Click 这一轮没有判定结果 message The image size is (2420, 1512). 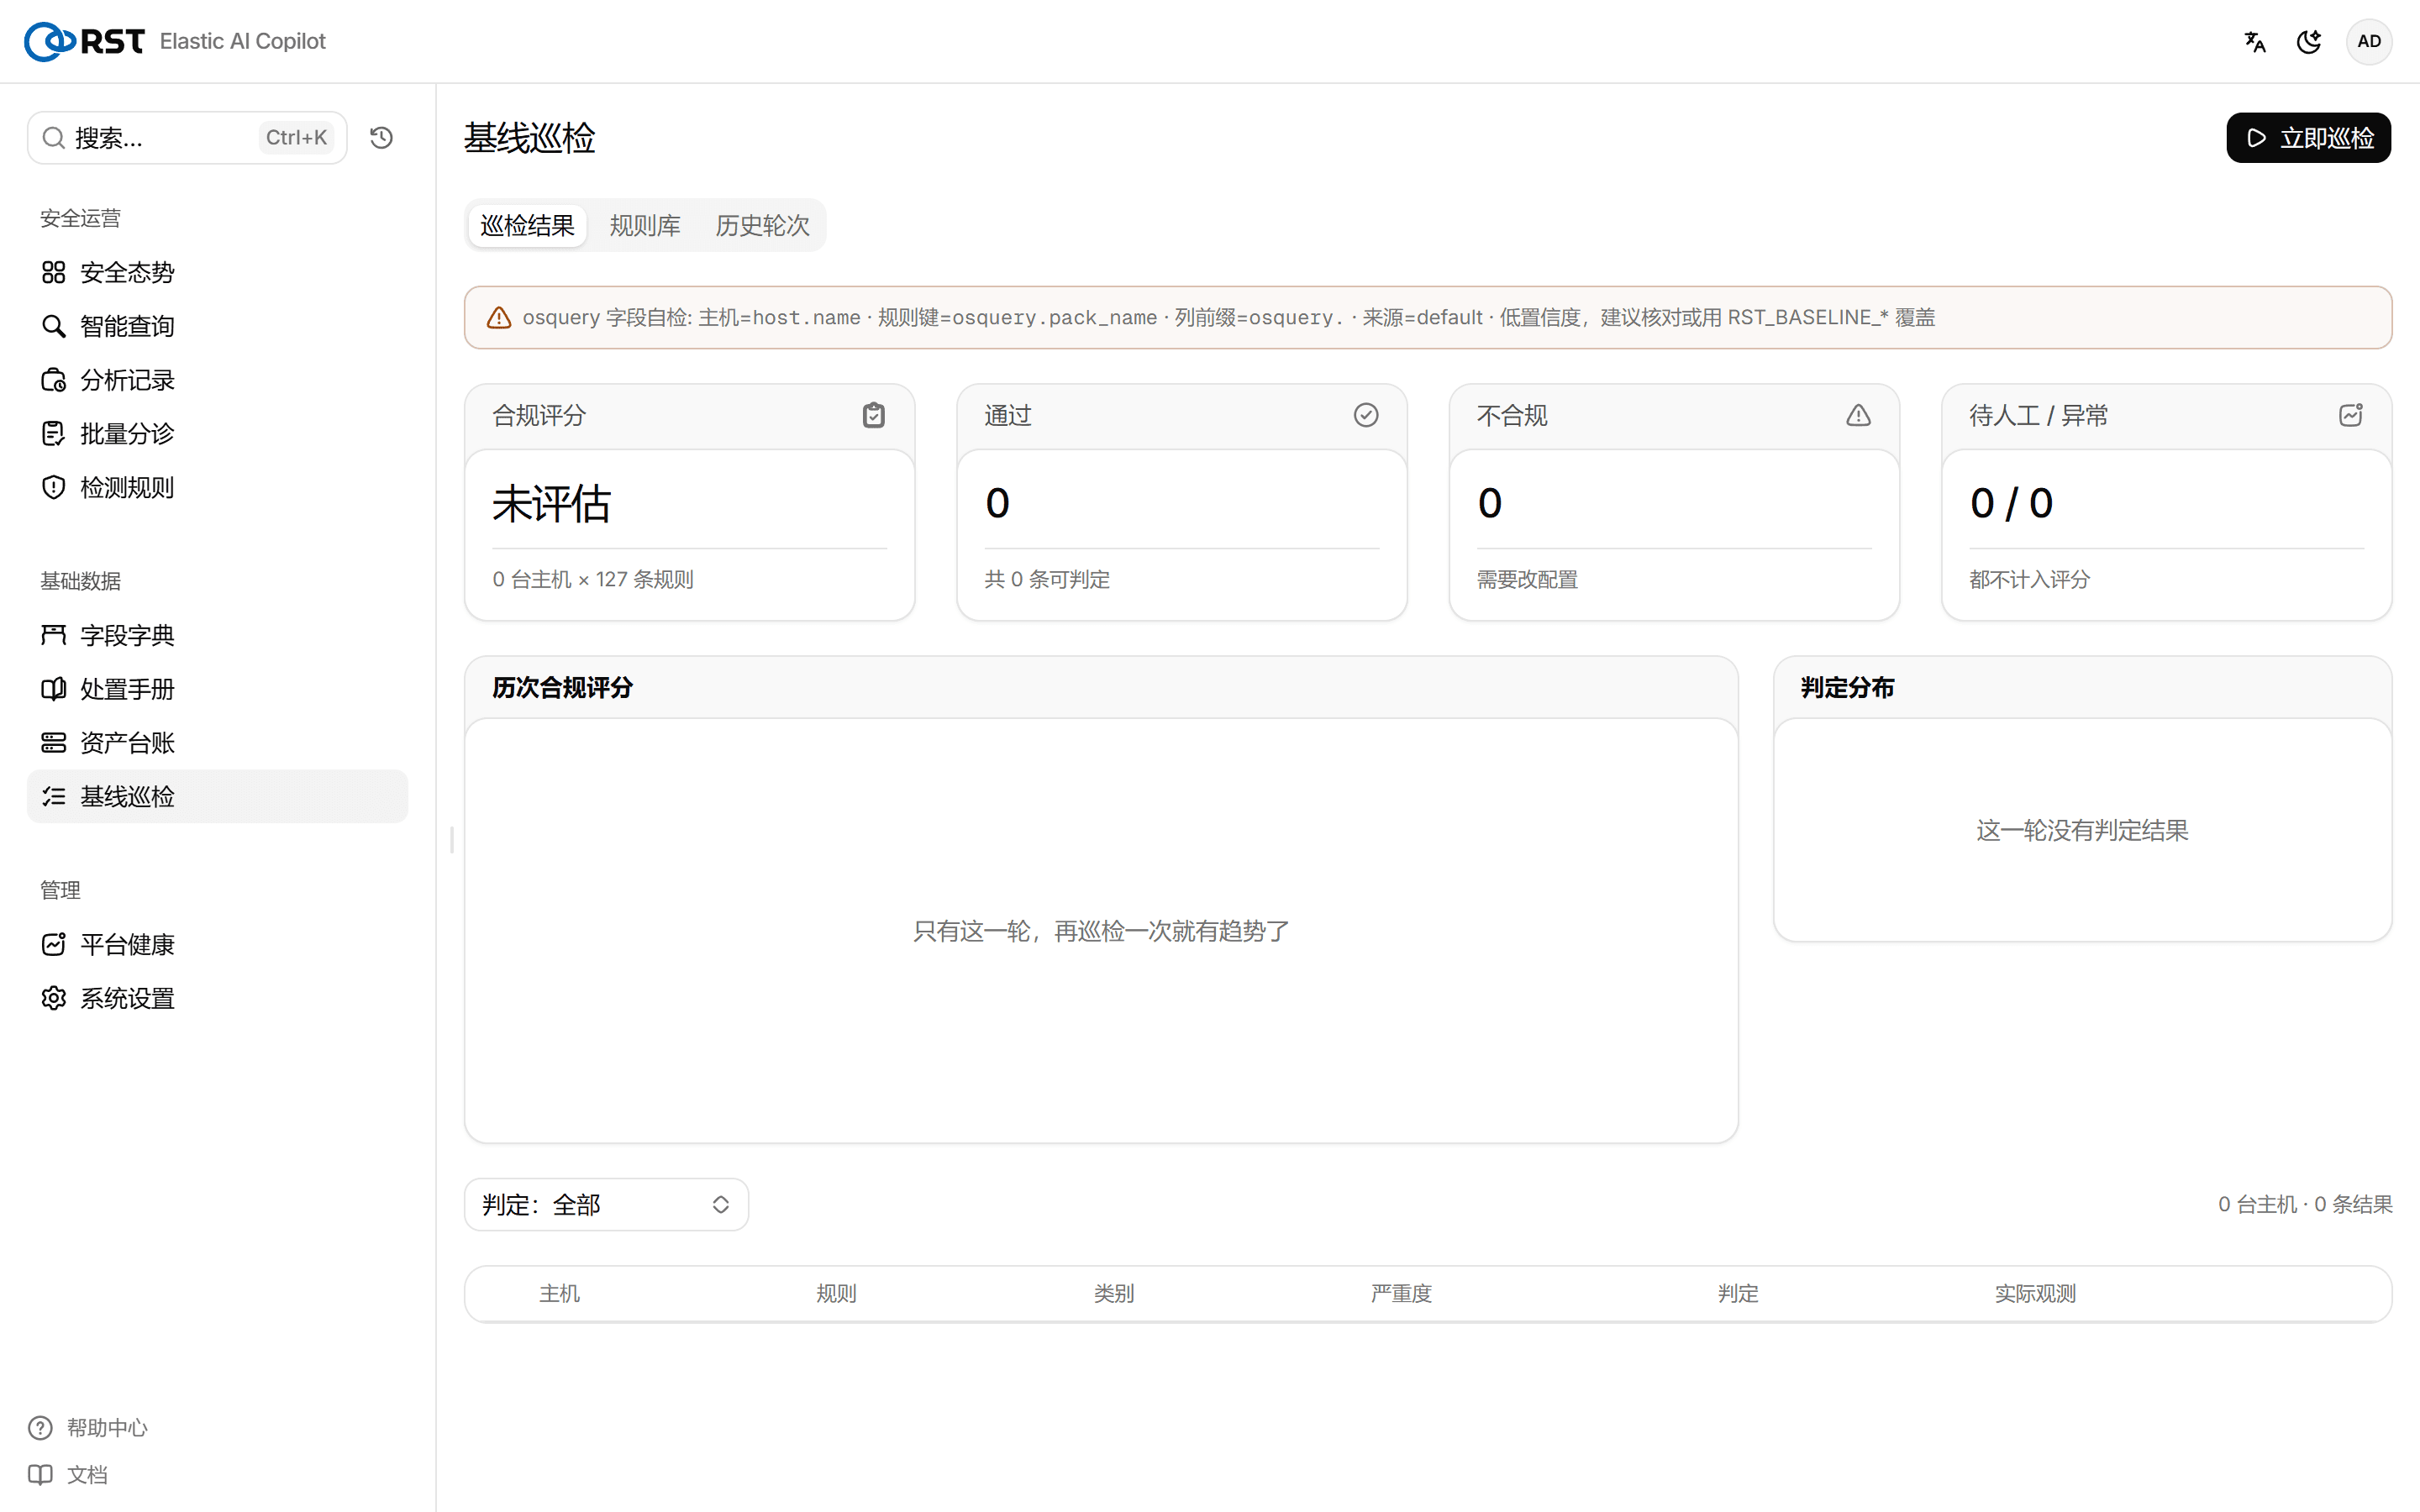[2082, 830]
